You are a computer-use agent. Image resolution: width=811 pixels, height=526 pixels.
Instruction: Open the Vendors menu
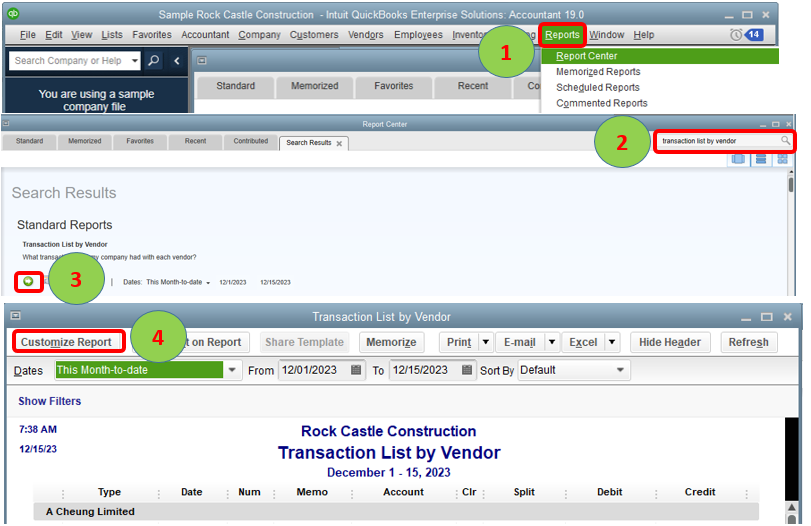tap(365, 35)
